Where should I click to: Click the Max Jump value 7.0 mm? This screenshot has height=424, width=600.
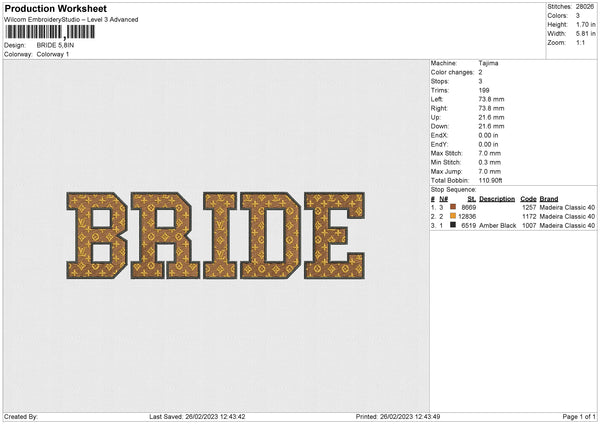[489, 171]
